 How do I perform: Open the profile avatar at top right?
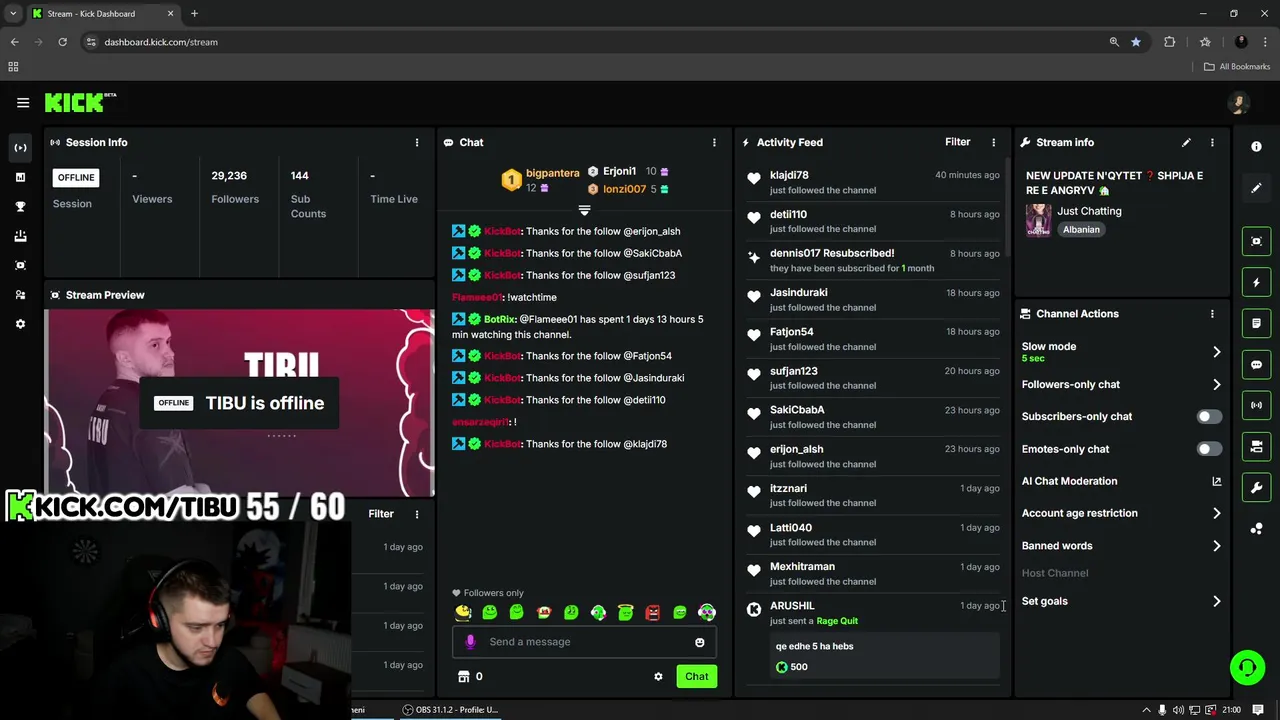coord(1239,103)
